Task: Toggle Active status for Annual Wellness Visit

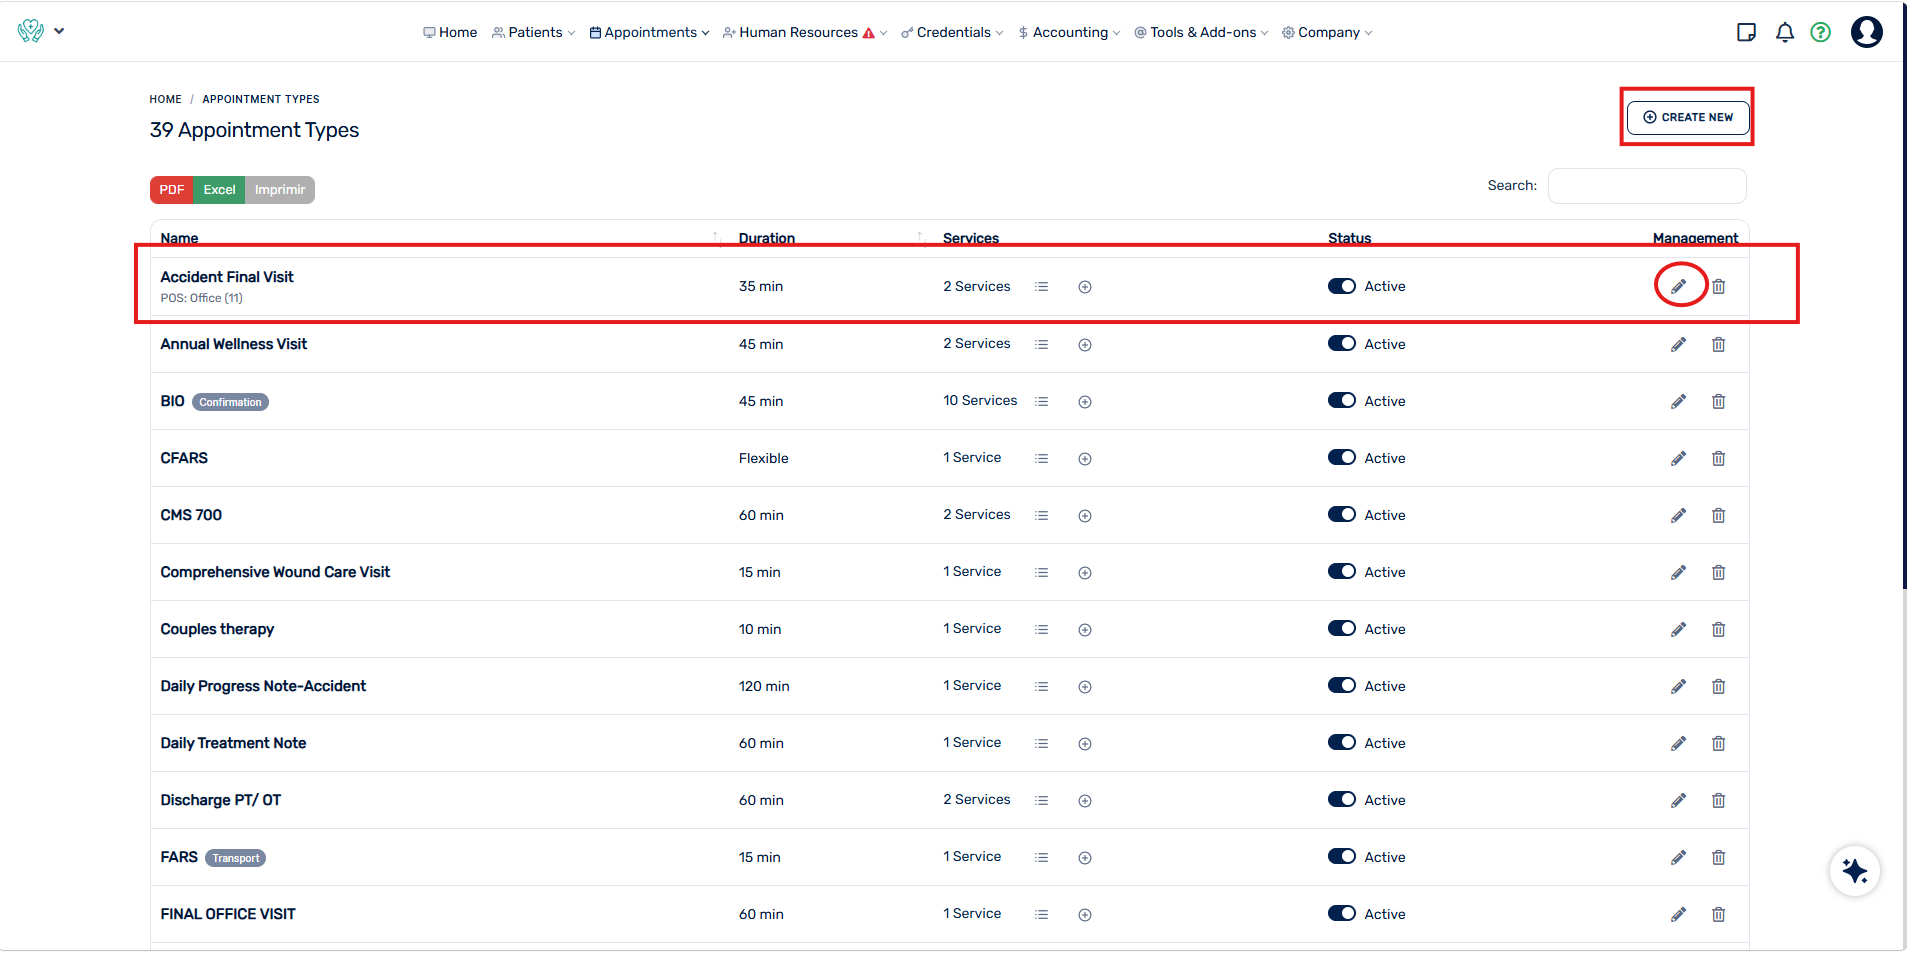Action: click(x=1342, y=343)
